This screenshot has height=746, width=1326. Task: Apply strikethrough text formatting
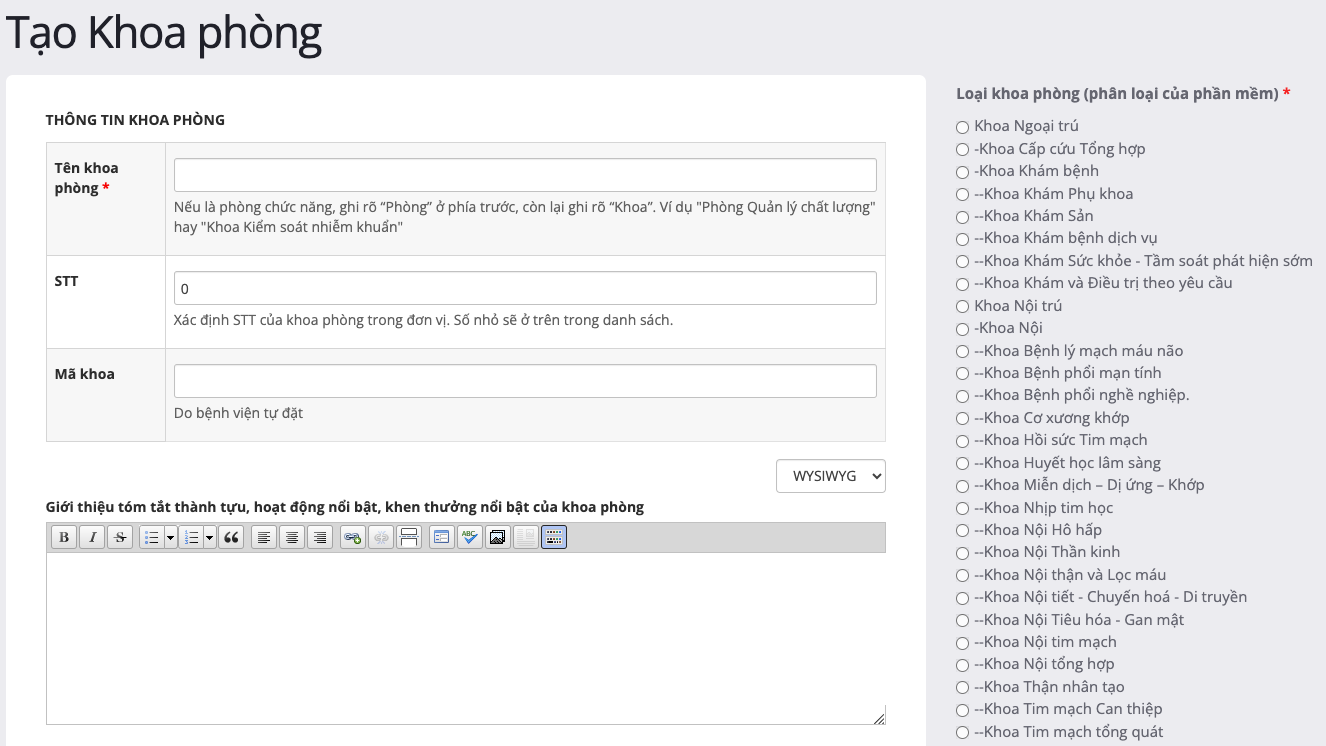click(x=120, y=538)
